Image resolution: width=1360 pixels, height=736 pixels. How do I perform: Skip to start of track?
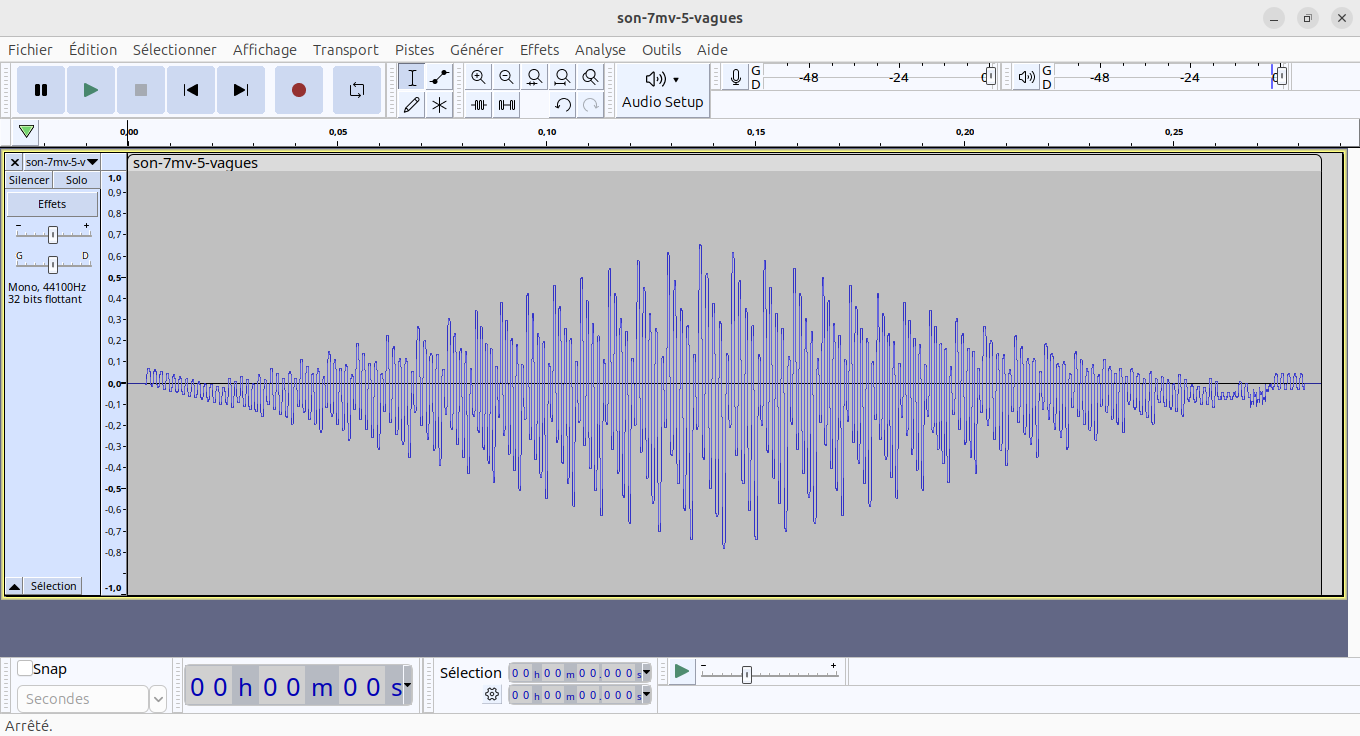point(190,90)
